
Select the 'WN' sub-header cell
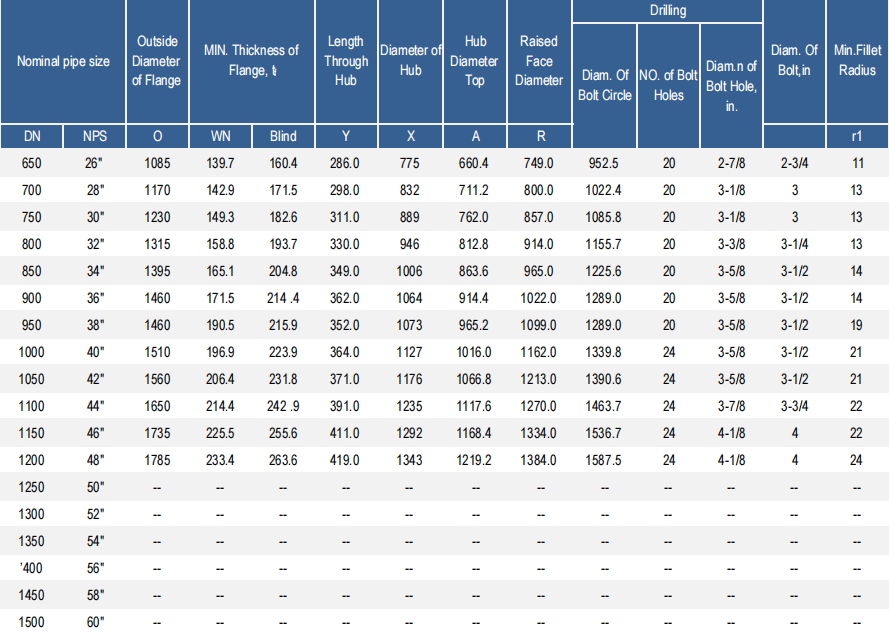220,136
